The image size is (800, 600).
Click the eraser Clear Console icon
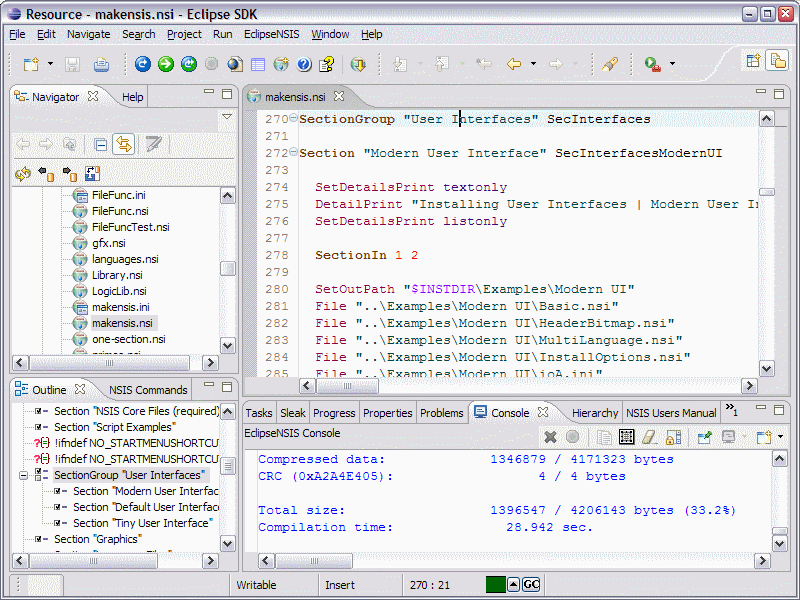(648, 437)
